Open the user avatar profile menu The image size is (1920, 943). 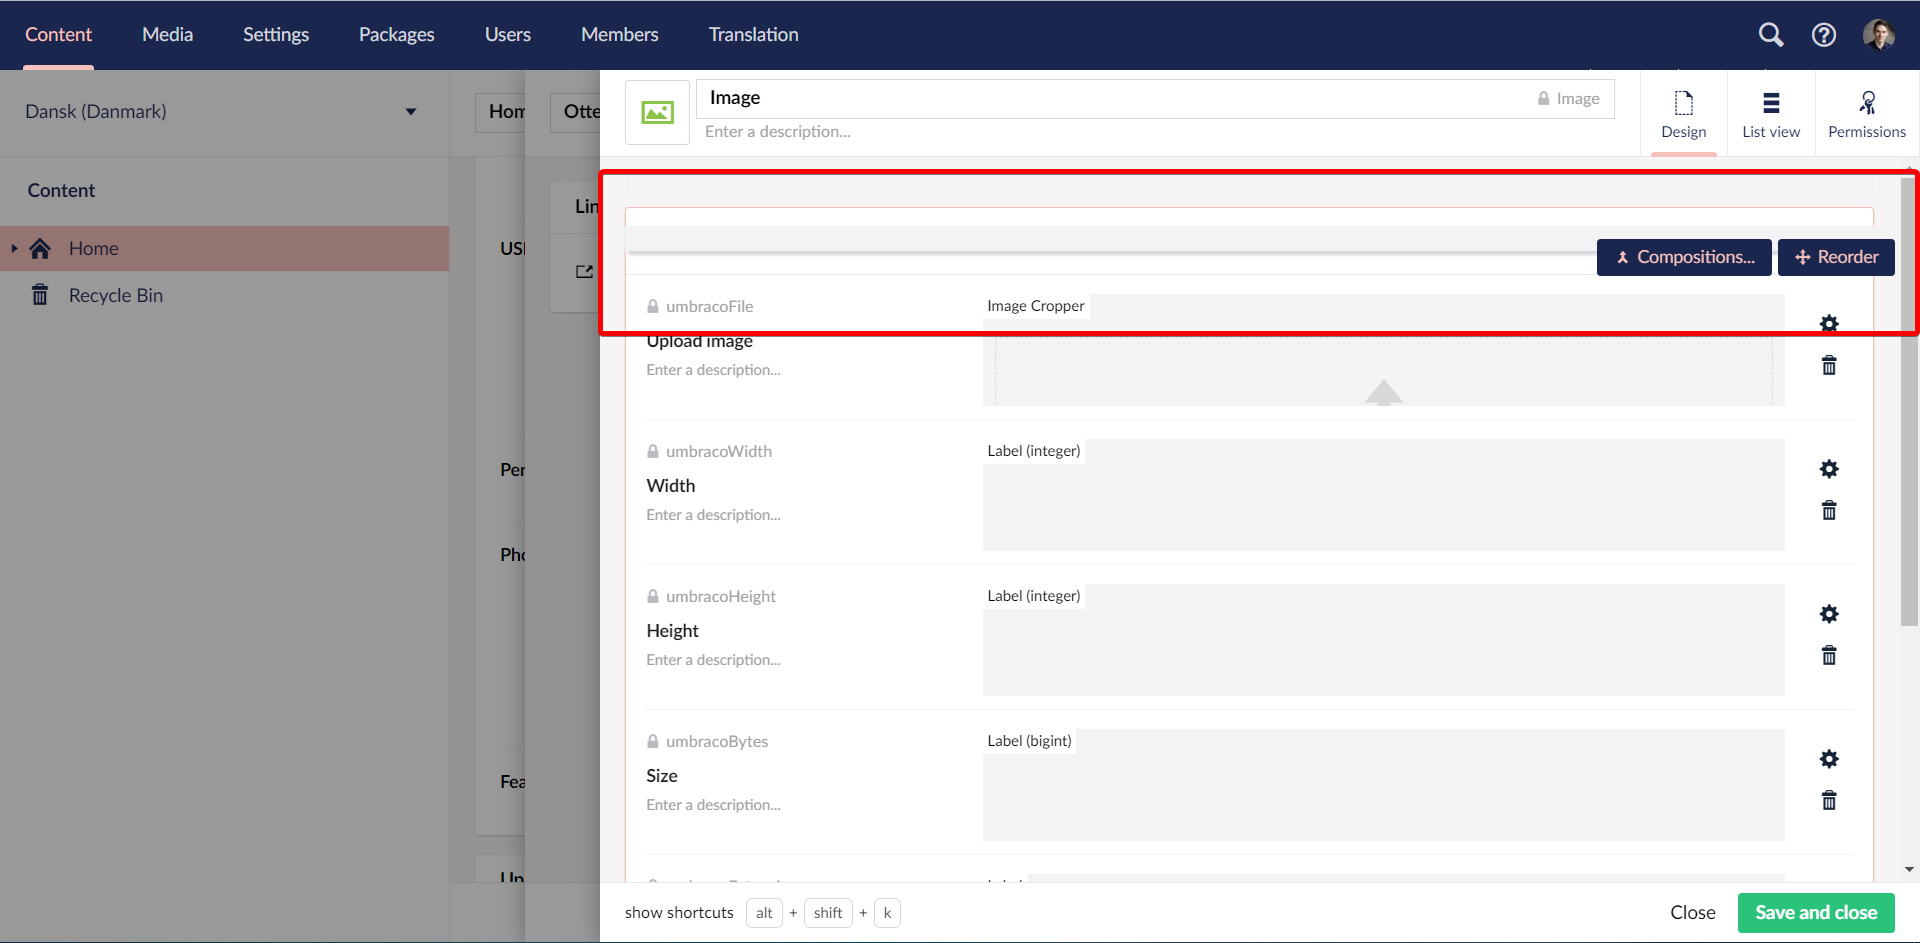point(1881,34)
